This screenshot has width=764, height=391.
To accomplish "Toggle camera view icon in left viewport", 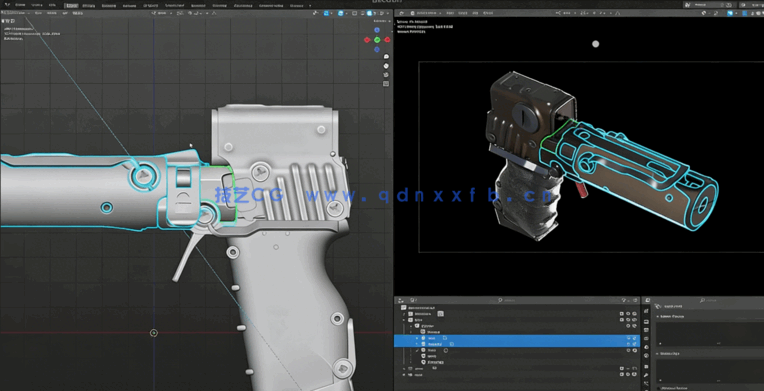I will (386, 75).
